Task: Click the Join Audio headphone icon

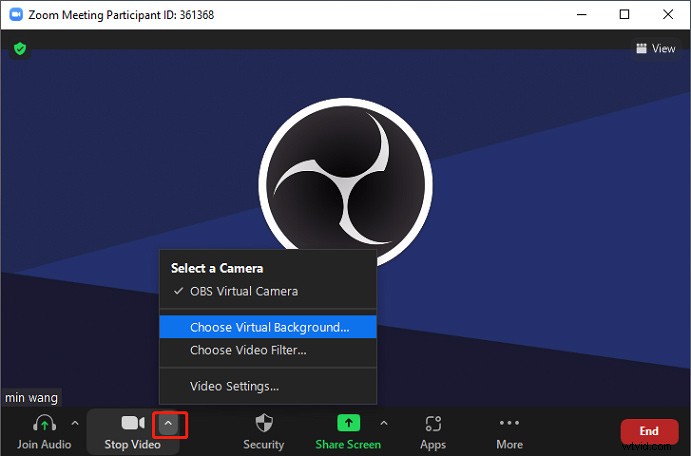Action: click(44, 423)
